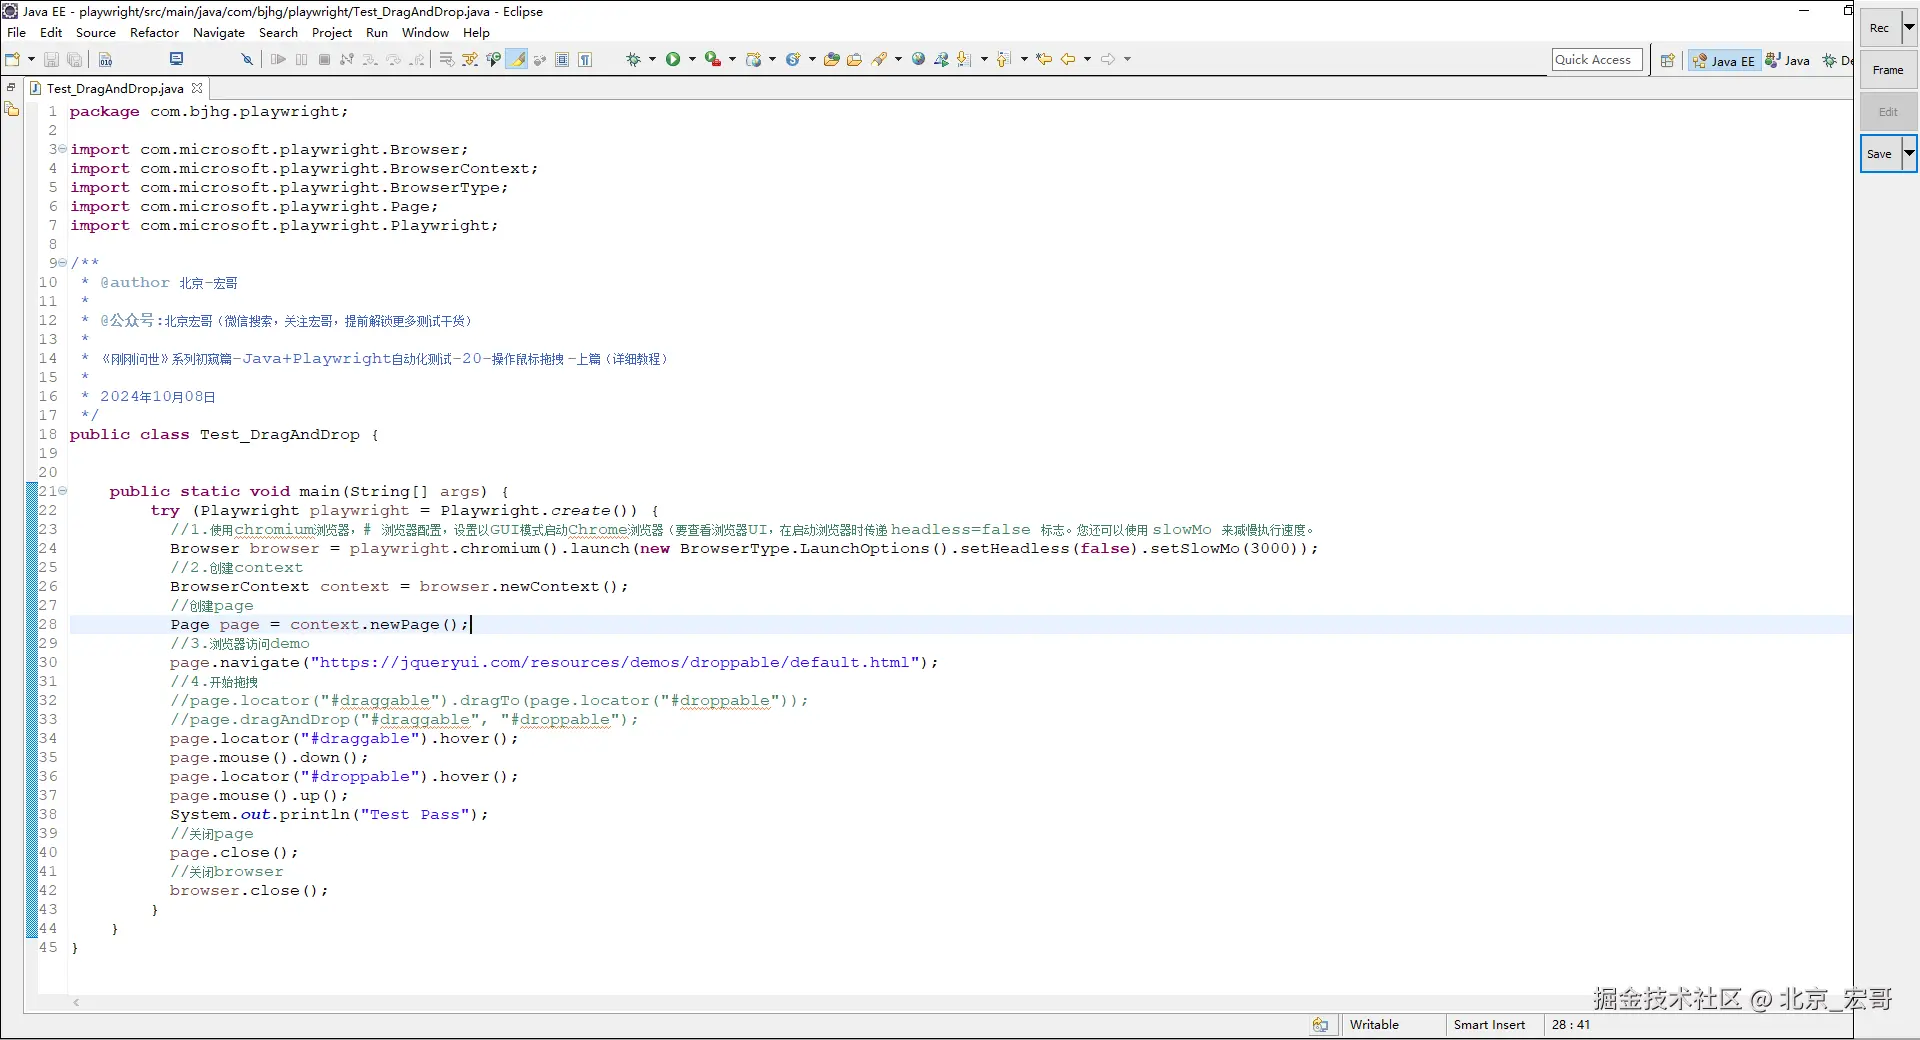Launch Debug with the bug icon
Image resolution: width=1920 pixels, height=1040 pixels.
(x=633, y=60)
